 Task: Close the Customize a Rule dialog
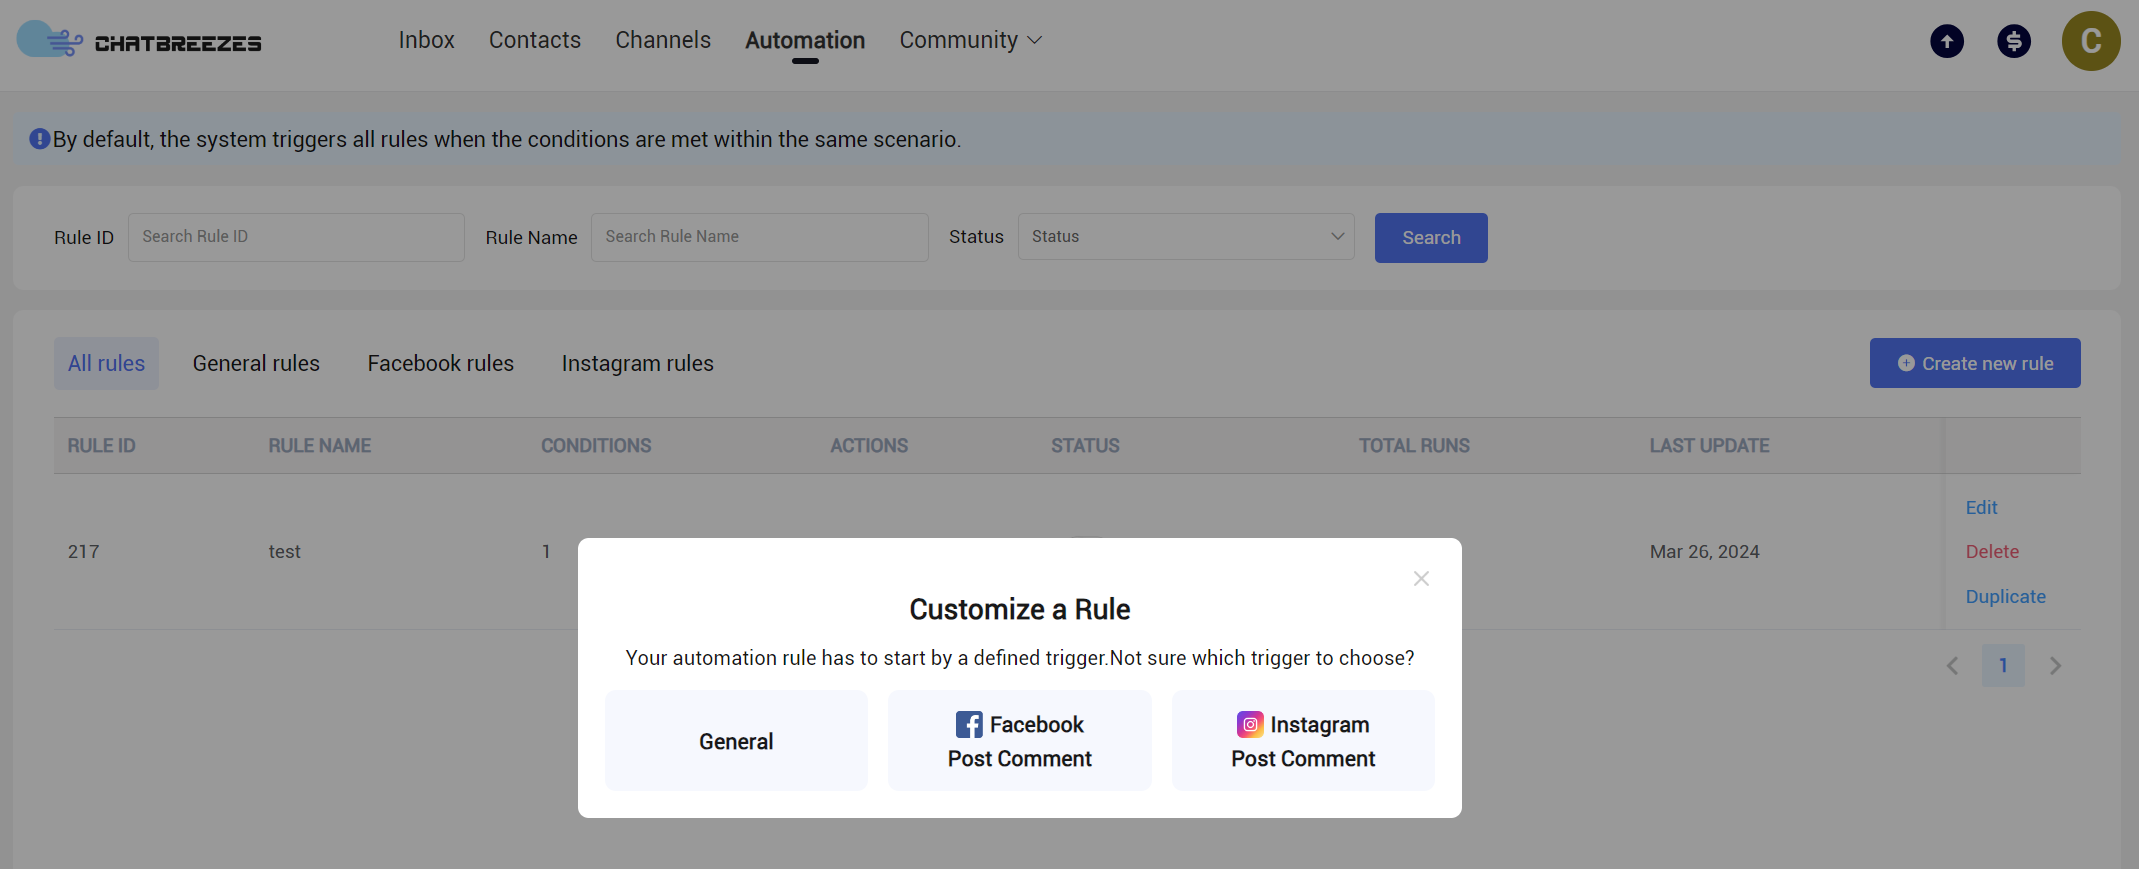tap(1421, 579)
